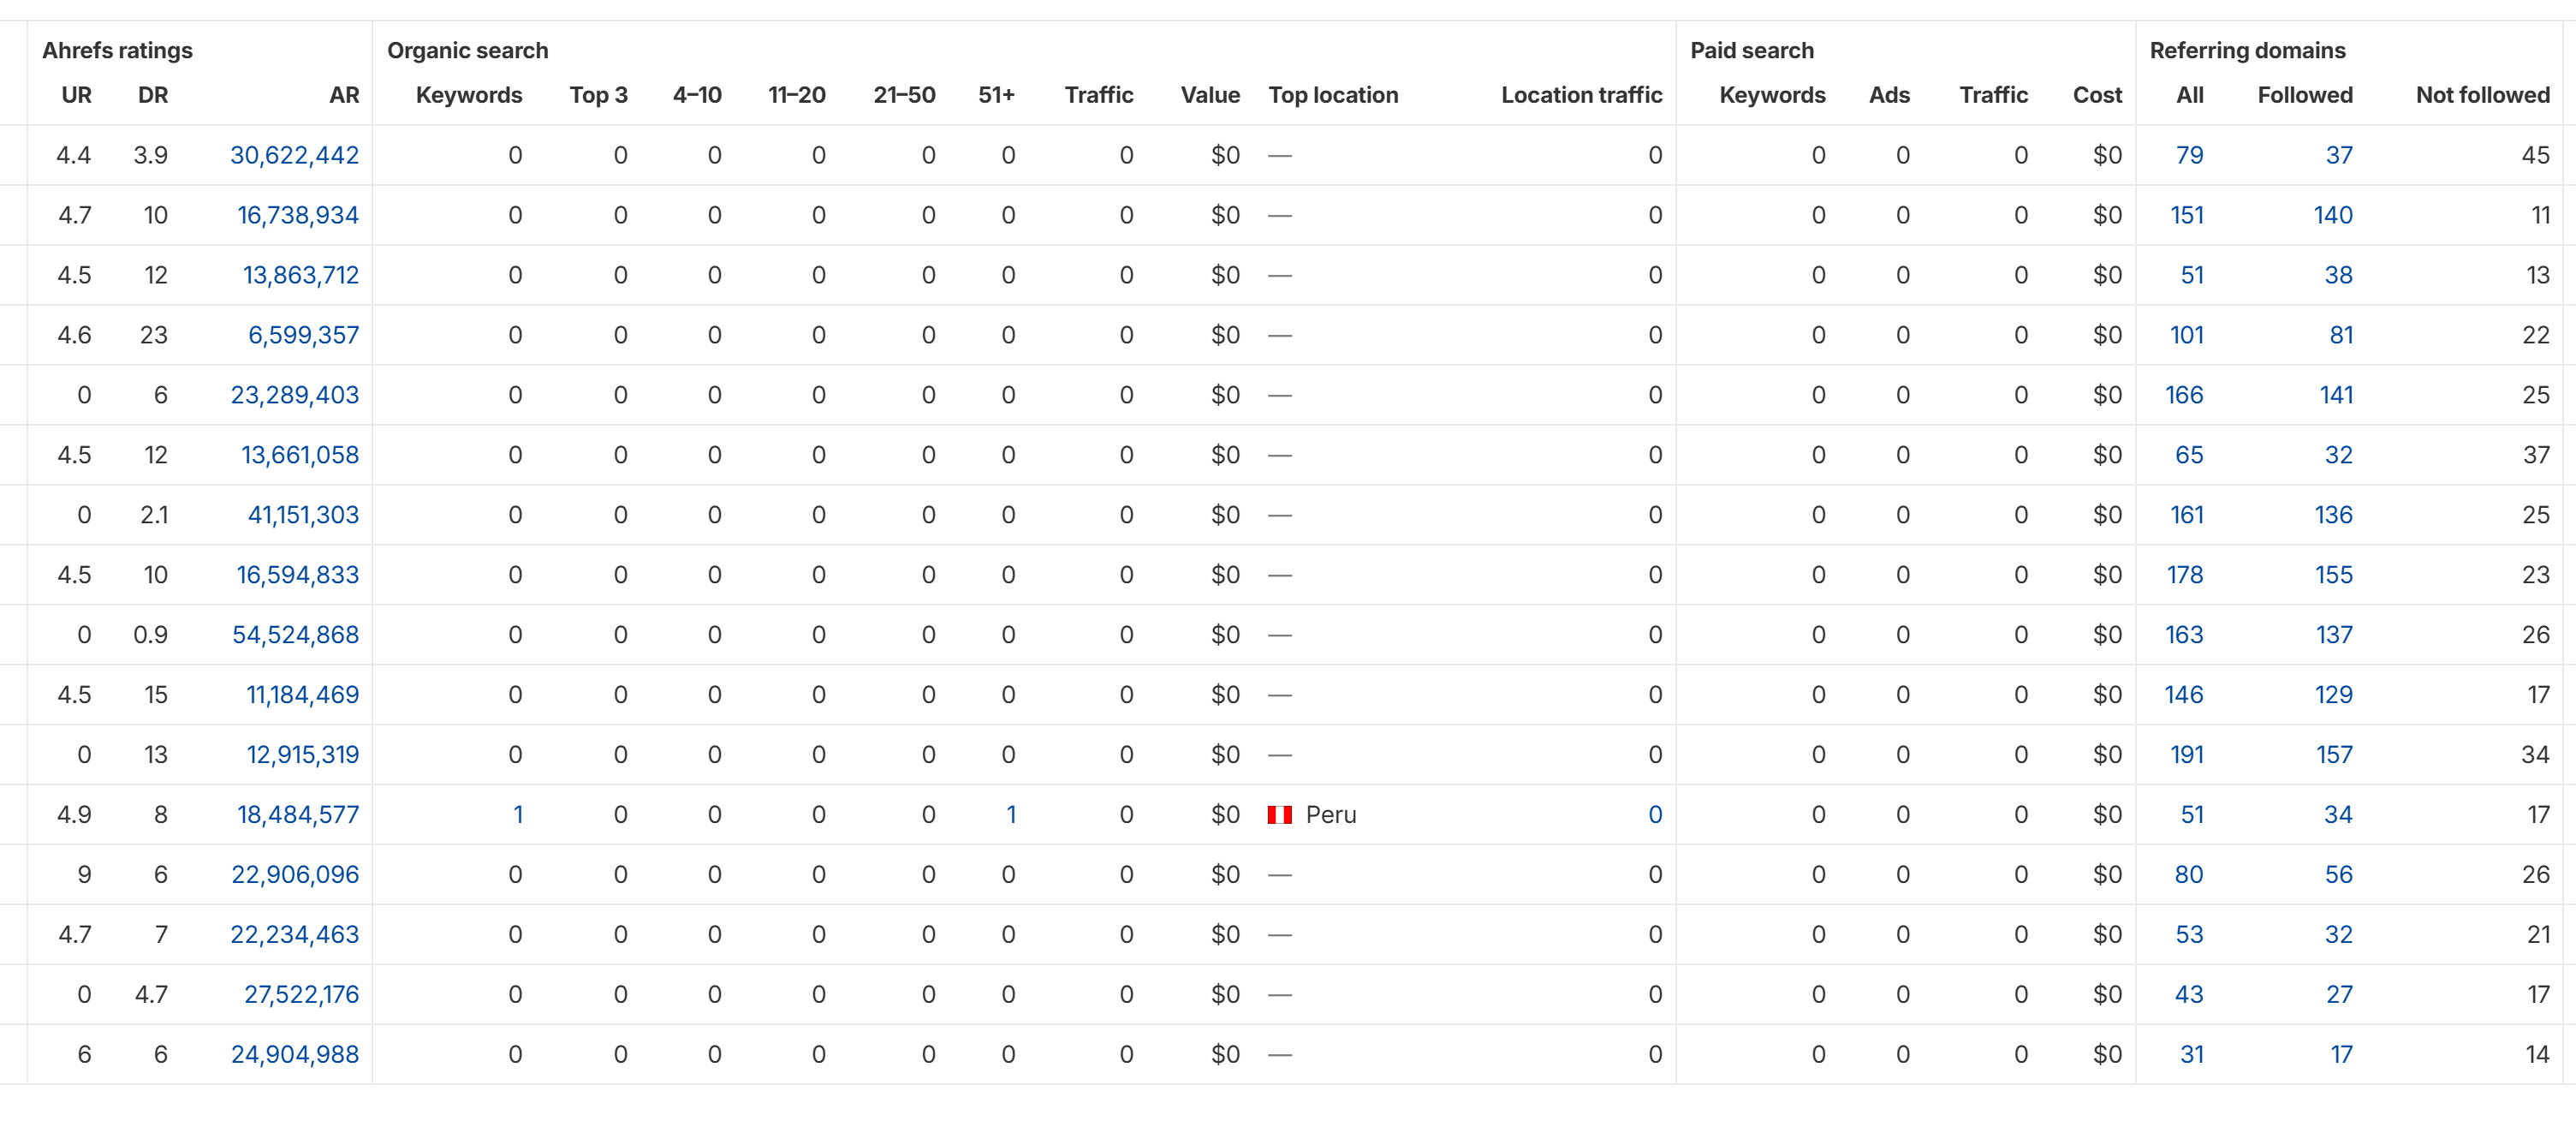Open the organic keywords count 1 link

coord(518,815)
